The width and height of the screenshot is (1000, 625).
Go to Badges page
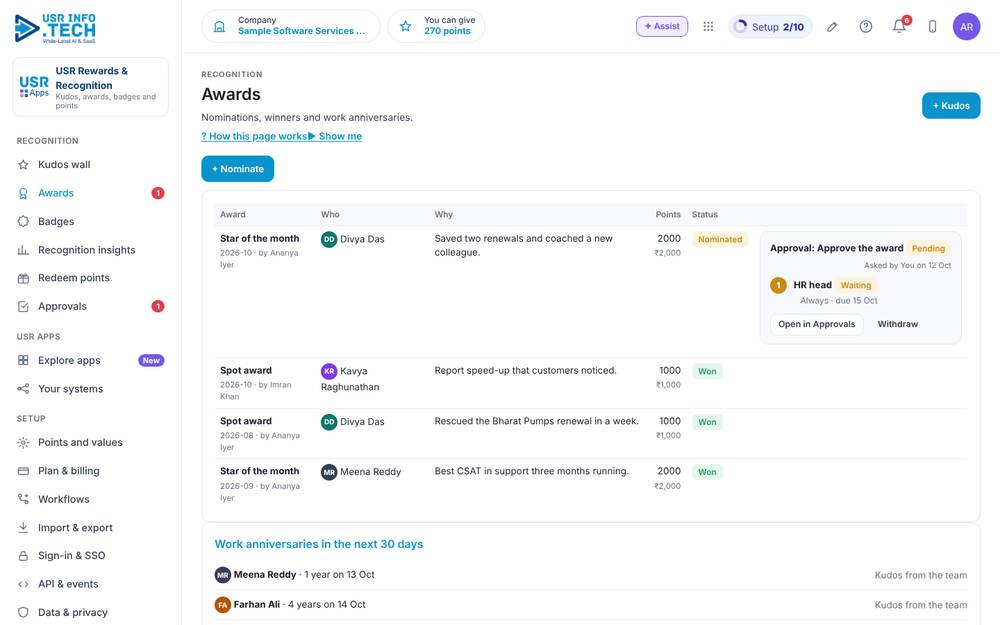tap(91, 221)
